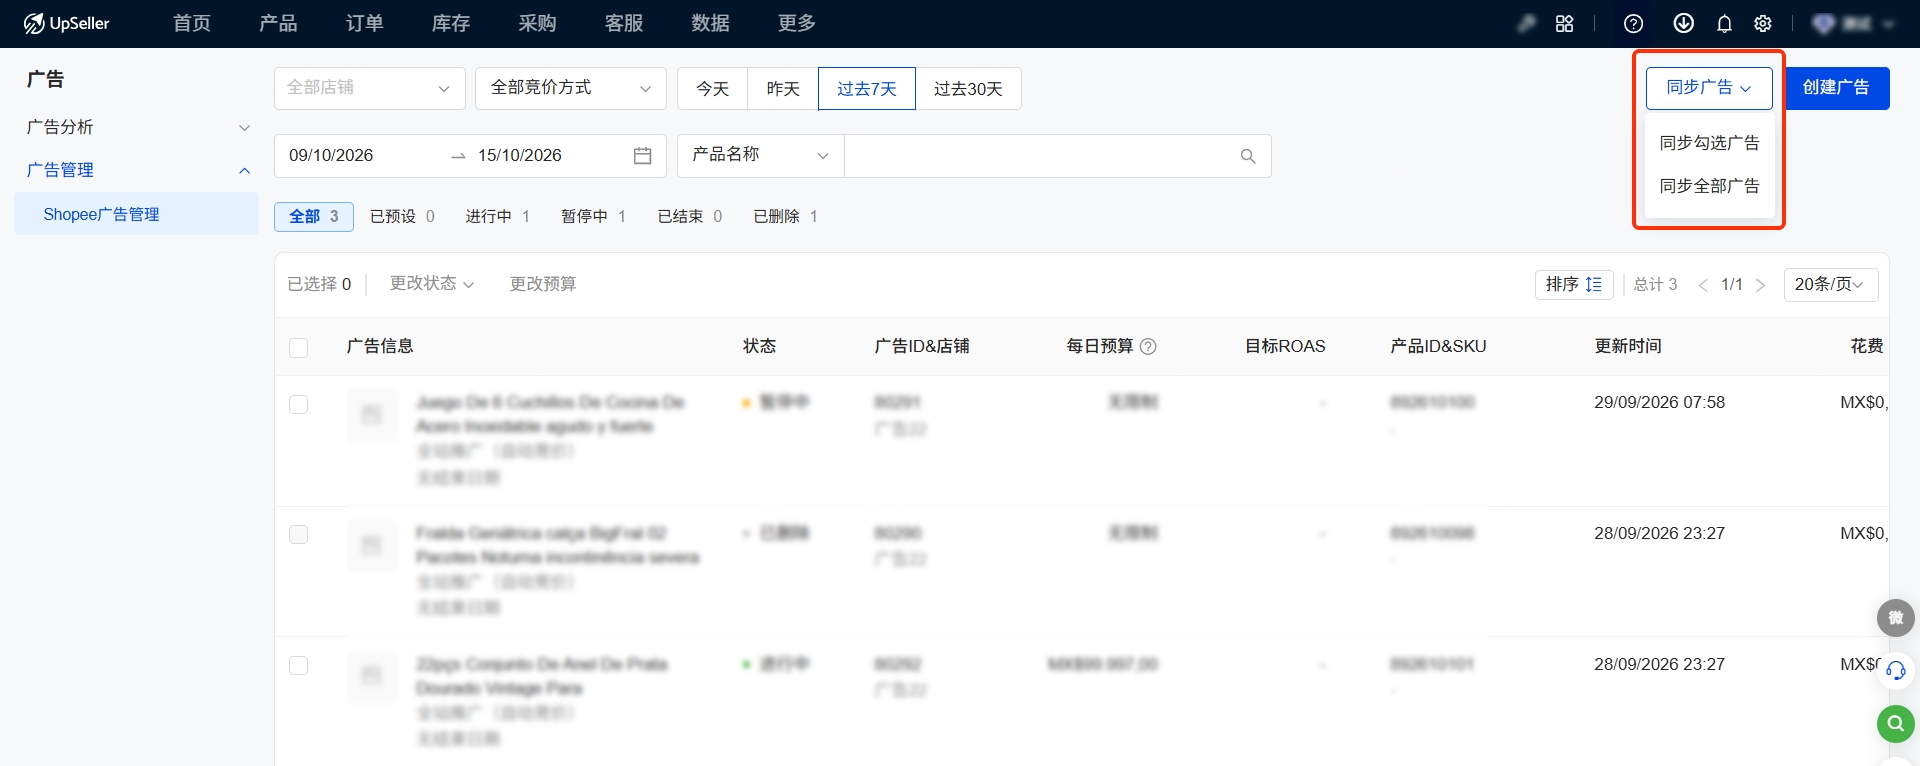Click the search magnifier in product field

pyautogui.click(x=1248, y=156)
